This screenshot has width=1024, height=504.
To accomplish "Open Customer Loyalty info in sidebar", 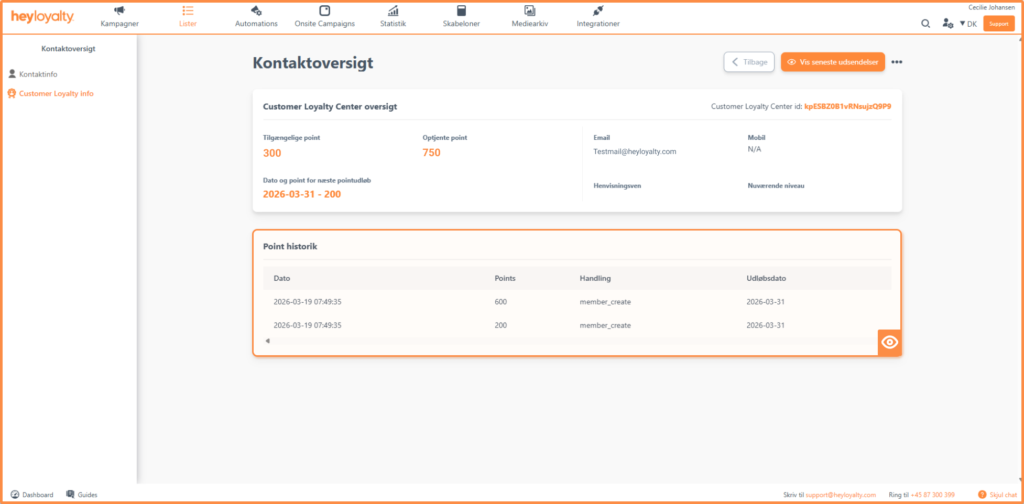I will click(x=56, y=93).
